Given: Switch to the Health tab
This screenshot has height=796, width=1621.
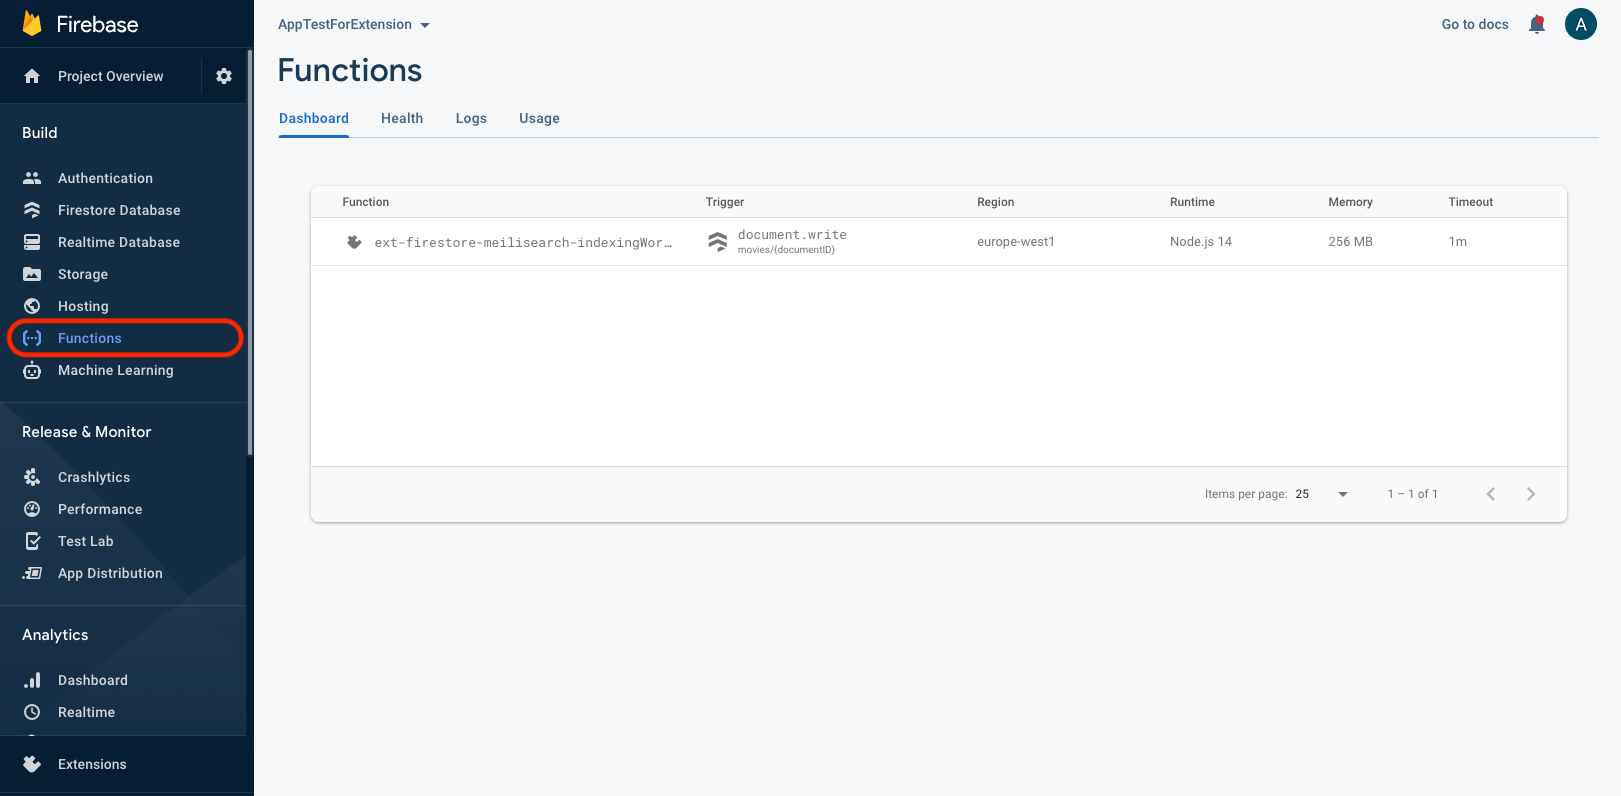Looking at the screenshot, I should click(402, 118).
